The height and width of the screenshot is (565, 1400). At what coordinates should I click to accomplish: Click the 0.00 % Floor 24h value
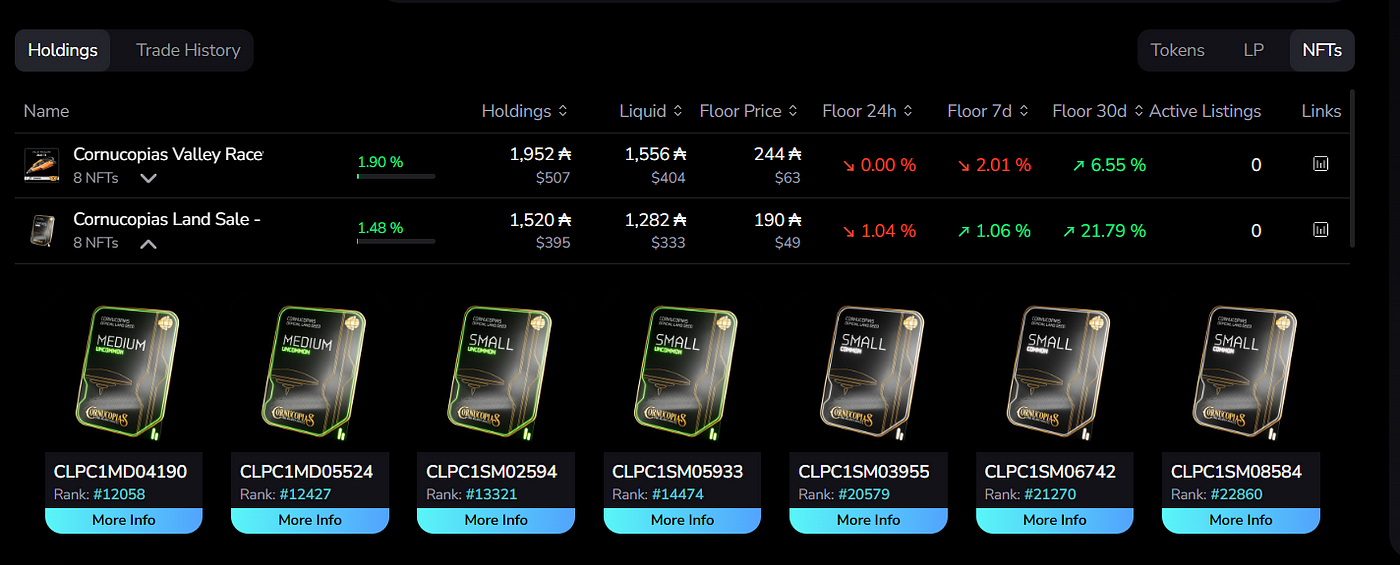pos(878,165)
